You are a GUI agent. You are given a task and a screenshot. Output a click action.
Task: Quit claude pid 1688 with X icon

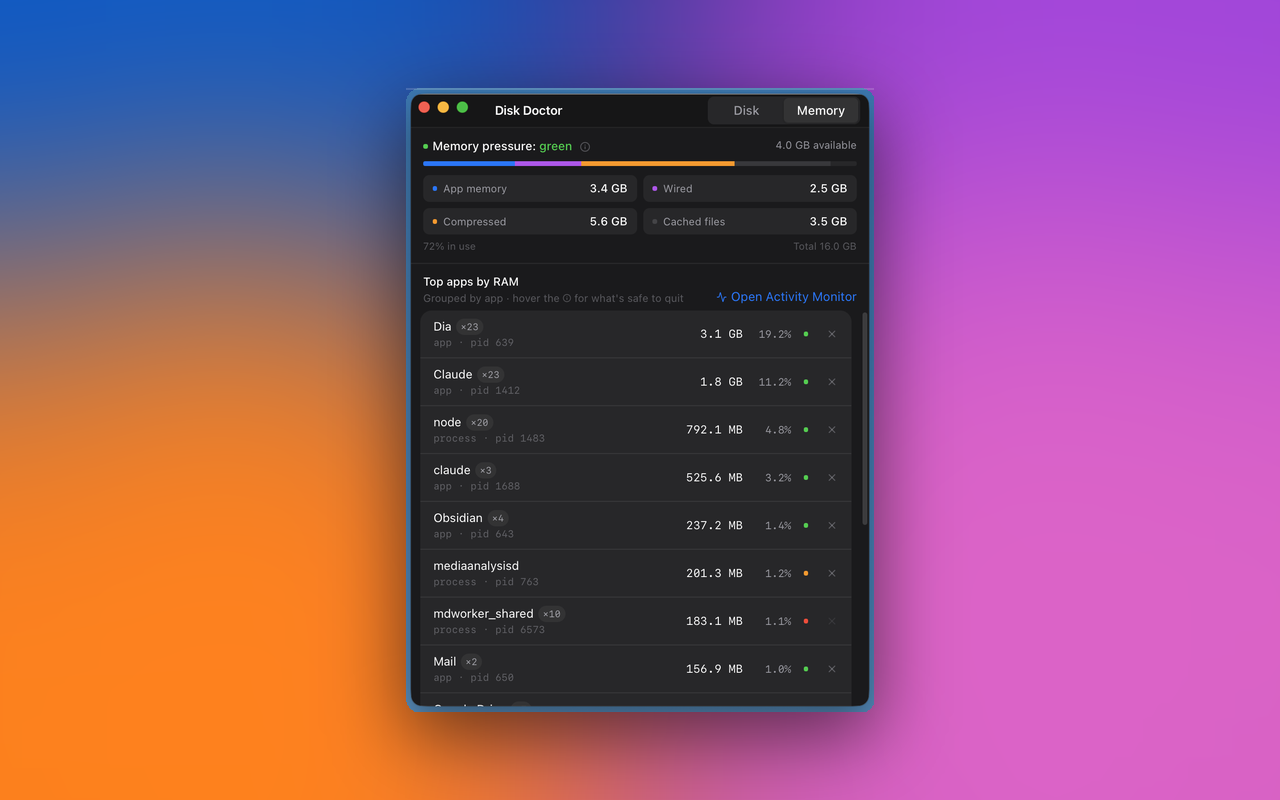pyautogui.click(x=832, y=478)
